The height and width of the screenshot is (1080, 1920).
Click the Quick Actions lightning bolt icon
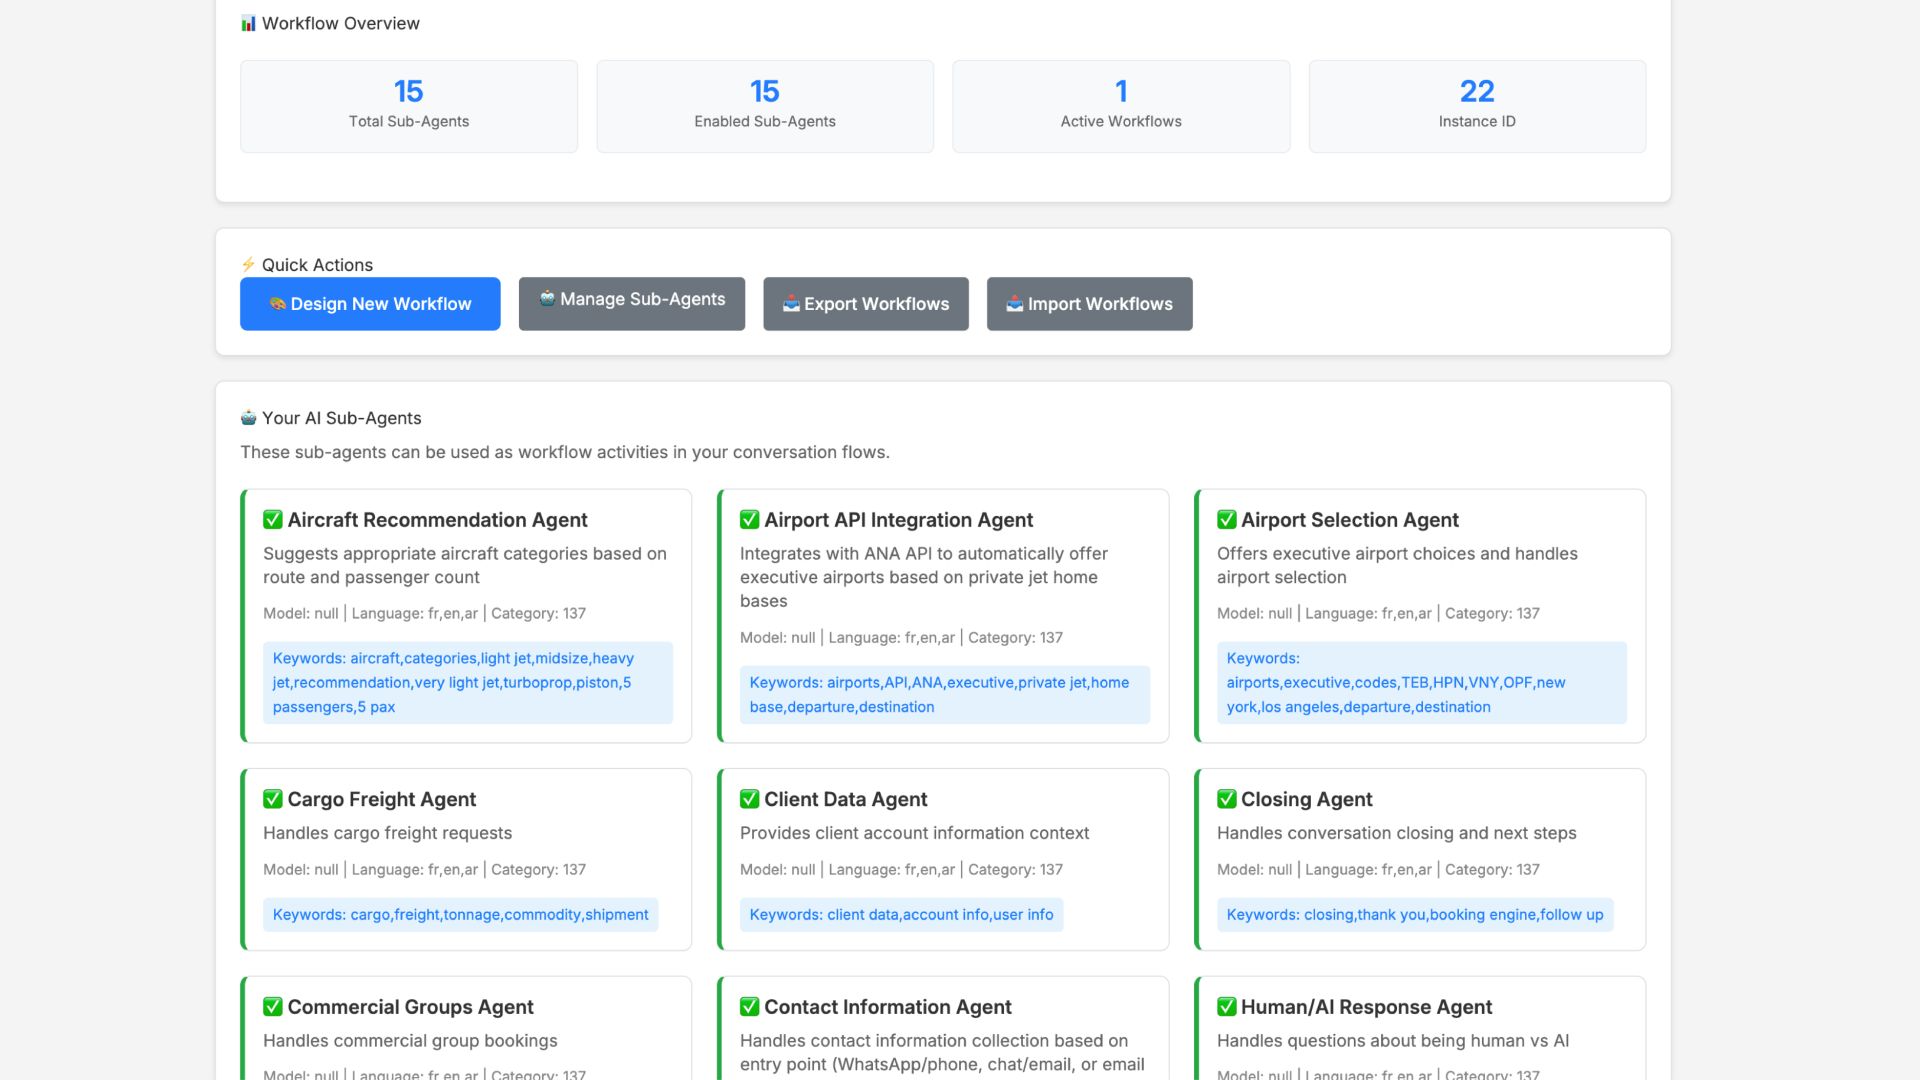click(x=248, y=264)
